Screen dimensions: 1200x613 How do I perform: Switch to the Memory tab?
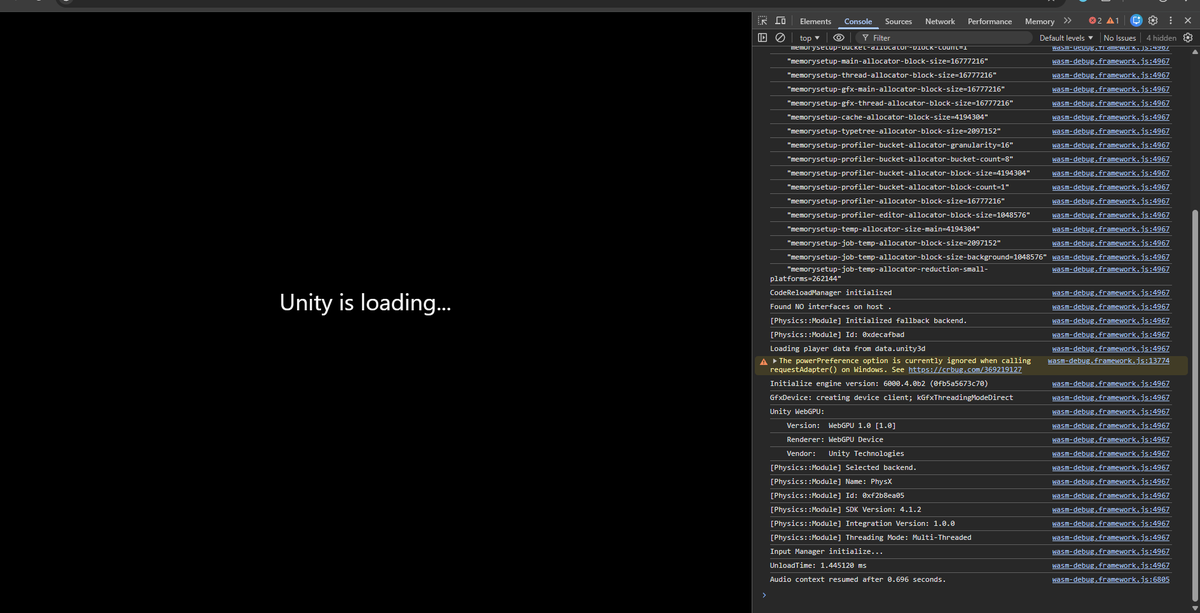1039,21
